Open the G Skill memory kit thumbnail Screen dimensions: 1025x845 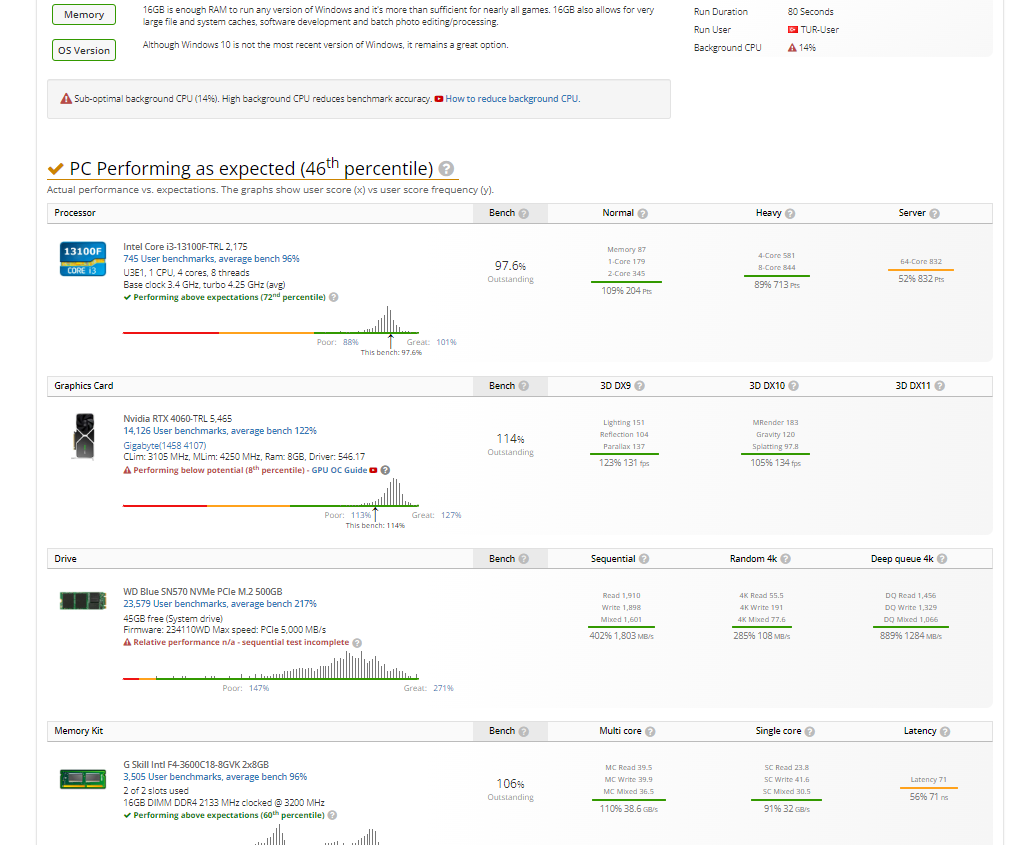[83, 779]
